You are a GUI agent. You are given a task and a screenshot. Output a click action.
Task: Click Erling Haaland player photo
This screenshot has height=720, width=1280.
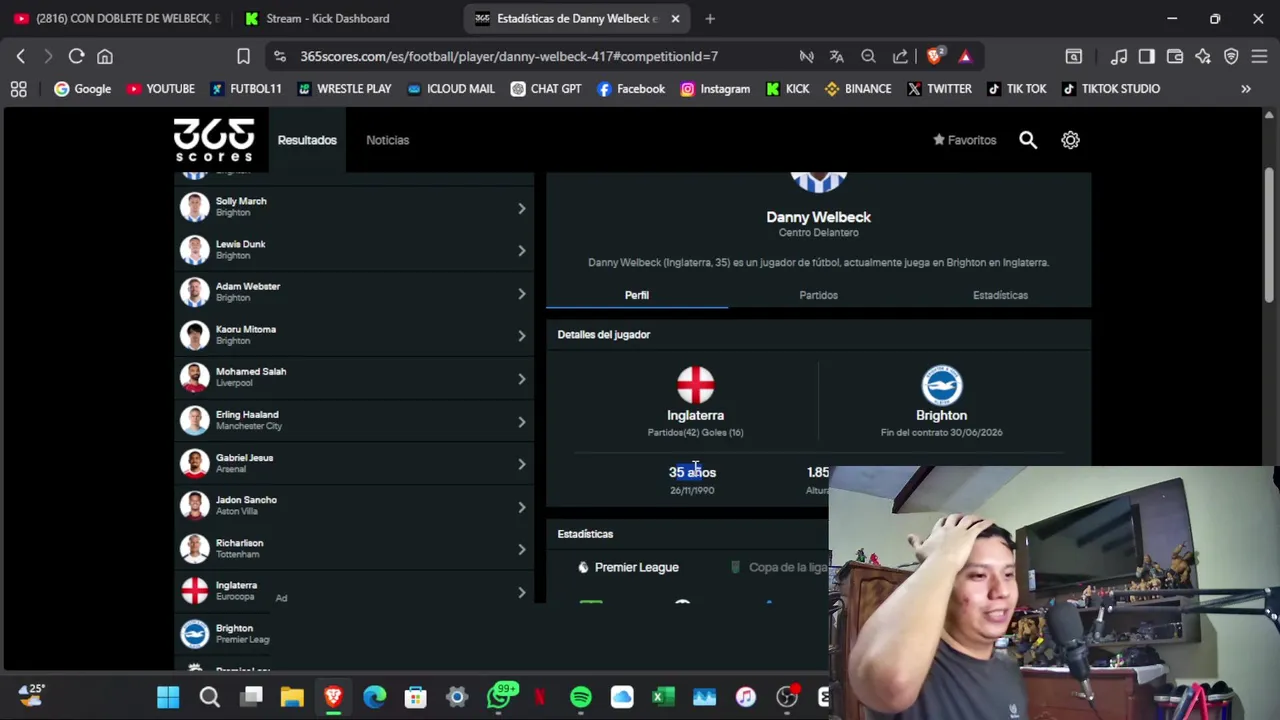194,420
